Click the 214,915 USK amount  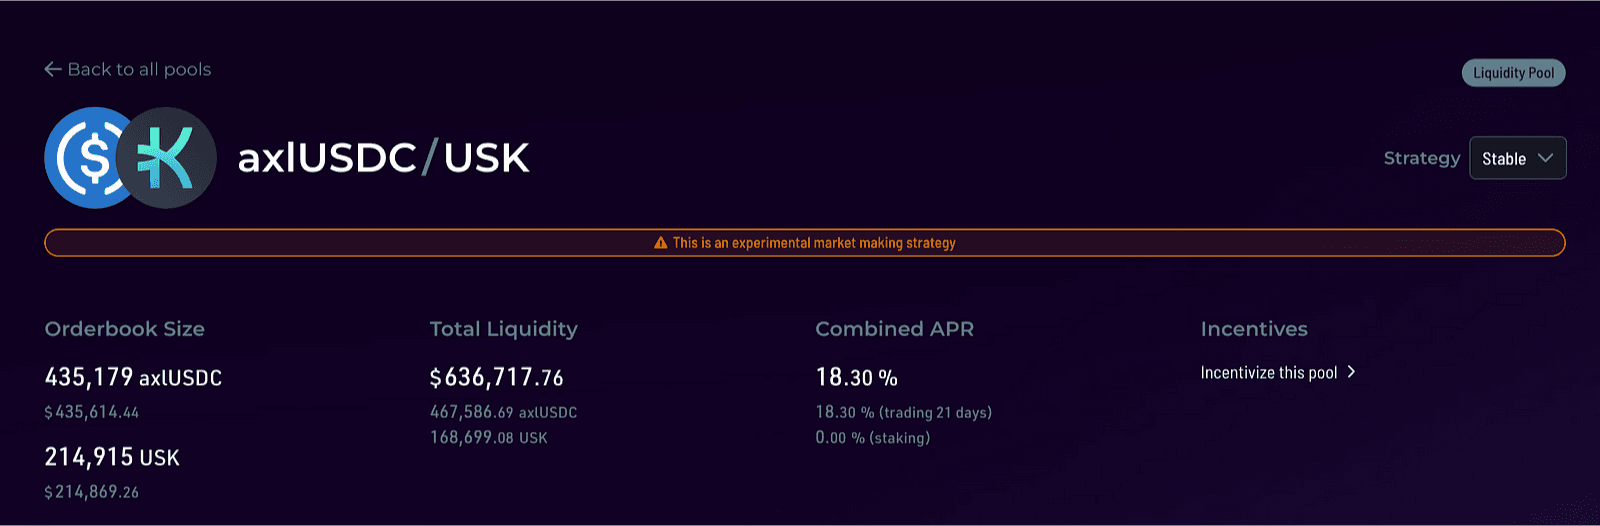coord(112,457)
